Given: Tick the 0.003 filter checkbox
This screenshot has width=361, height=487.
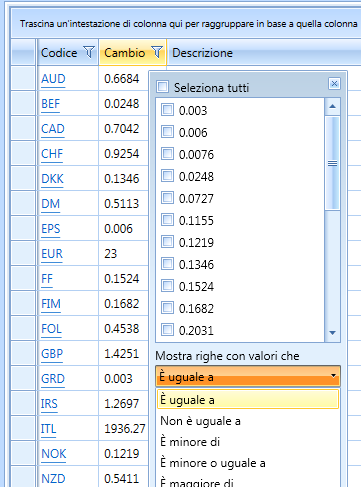Looking at the screenshot, I should (167, 109).
